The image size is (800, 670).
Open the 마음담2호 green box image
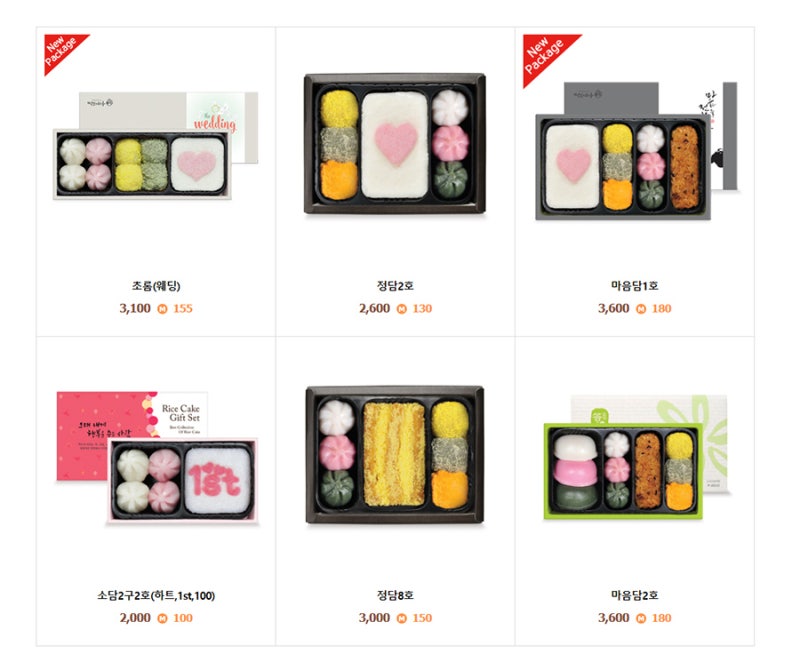coord(635,457)
